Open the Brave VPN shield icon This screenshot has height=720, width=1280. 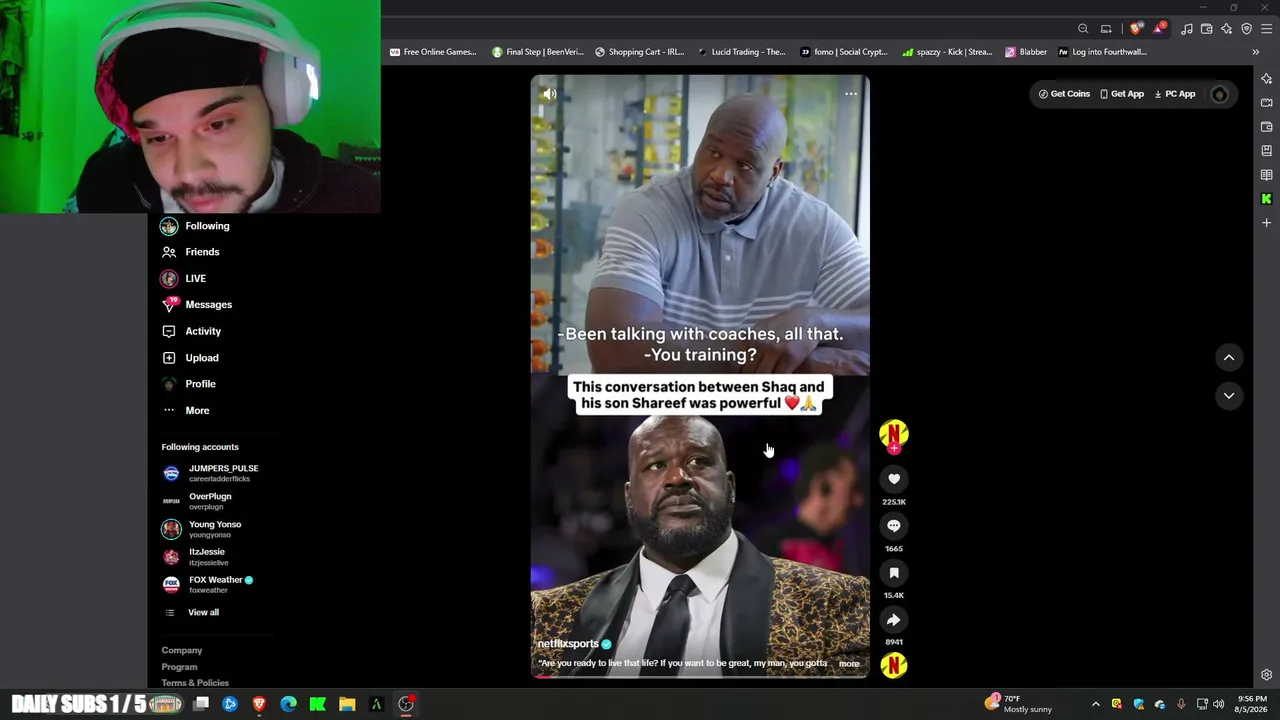1247,29
